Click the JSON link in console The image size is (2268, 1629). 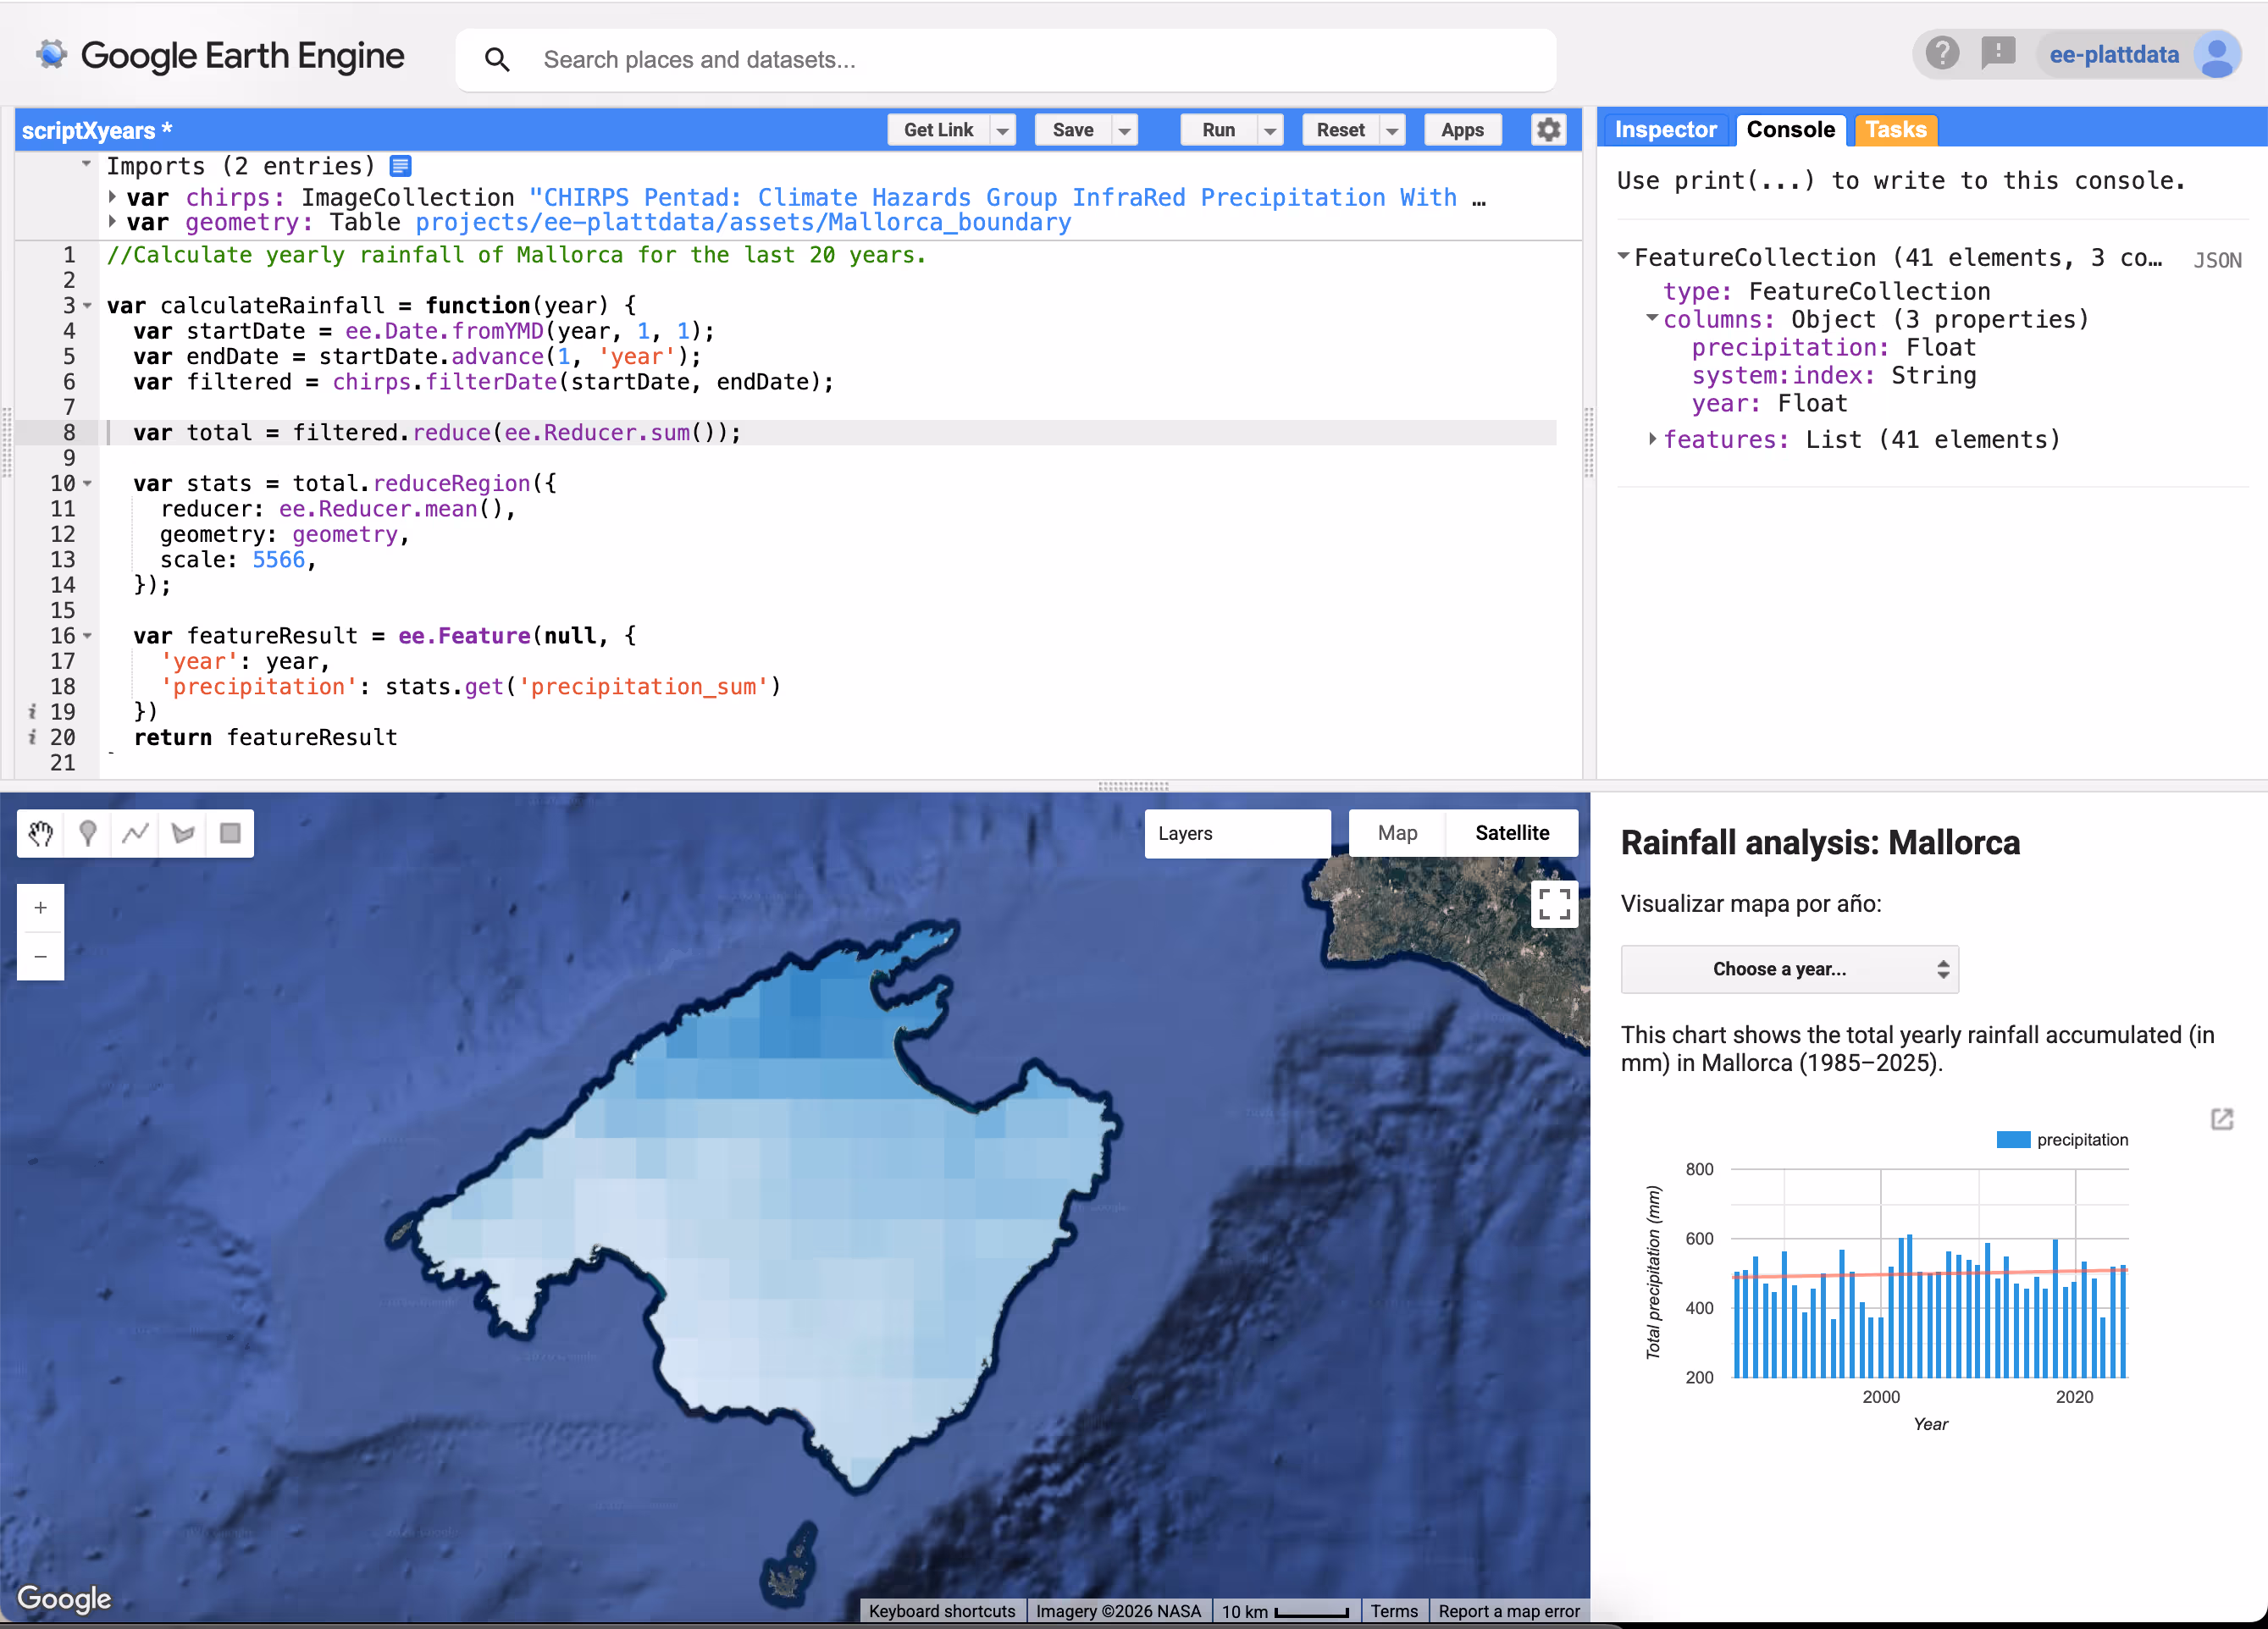2217,260
